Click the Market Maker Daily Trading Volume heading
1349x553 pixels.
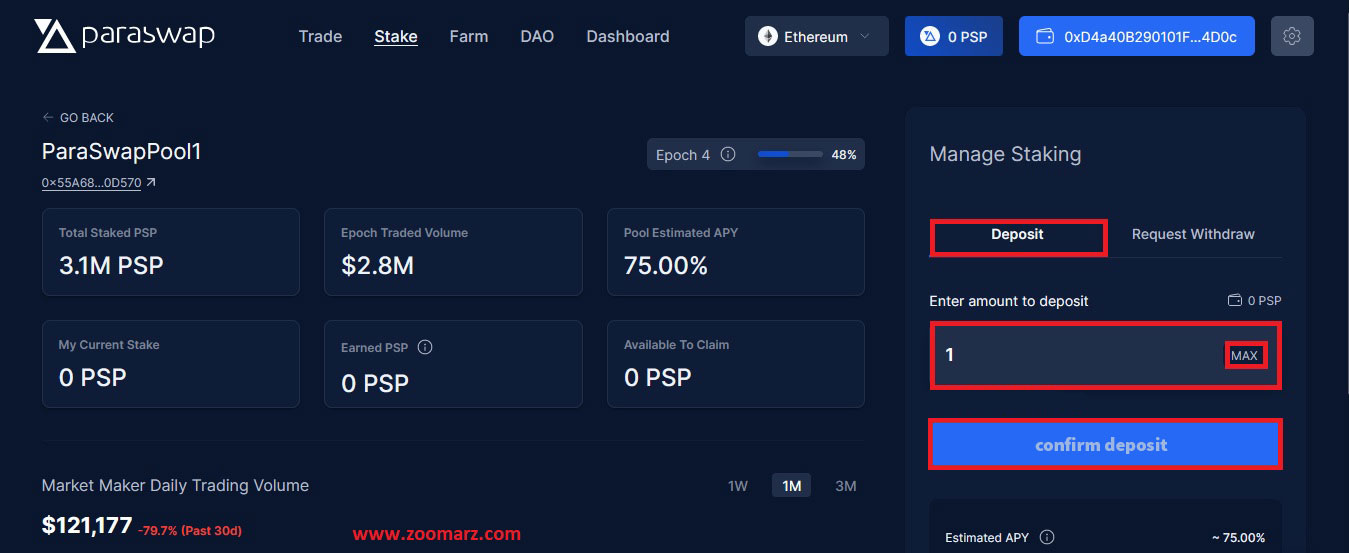(x=175, y=485)
